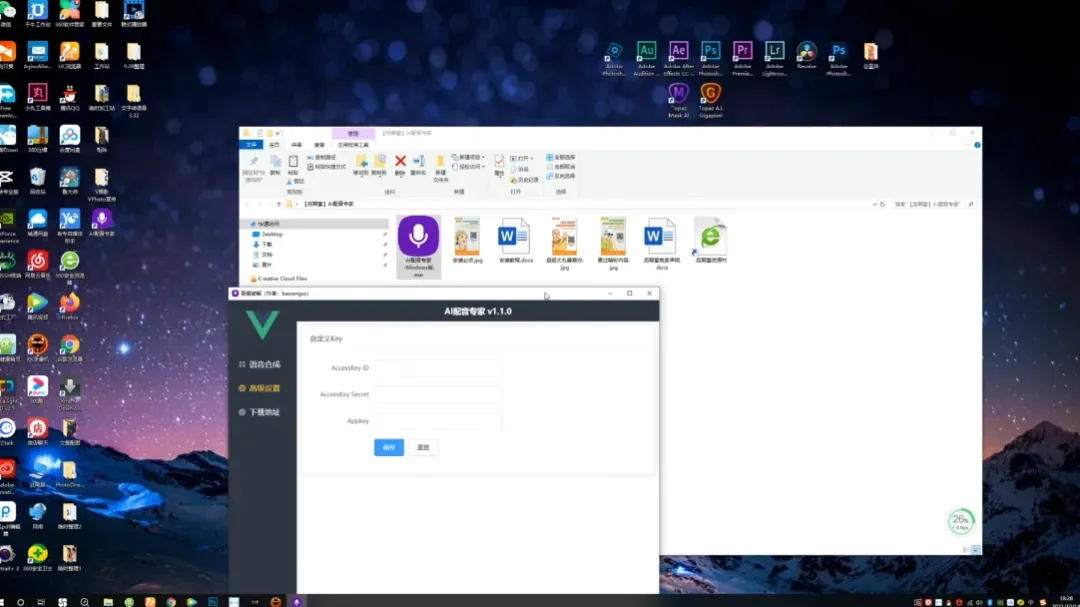Open 语音合成 in the app sidebar

(x=260, y=364)
